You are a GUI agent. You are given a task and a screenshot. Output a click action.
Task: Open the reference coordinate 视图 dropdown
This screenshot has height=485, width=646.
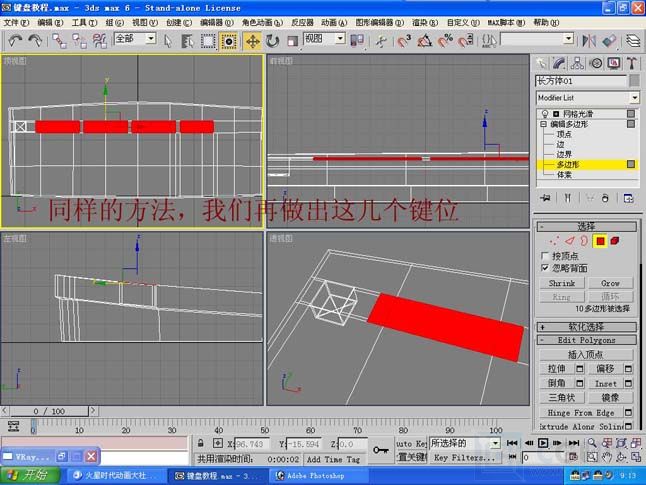[340, 39]
